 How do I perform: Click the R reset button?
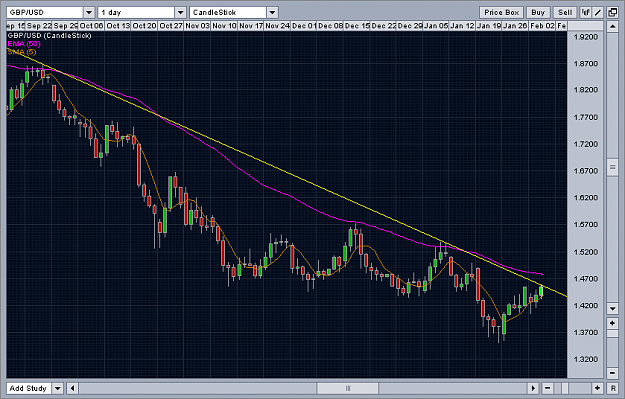[612, 388]
